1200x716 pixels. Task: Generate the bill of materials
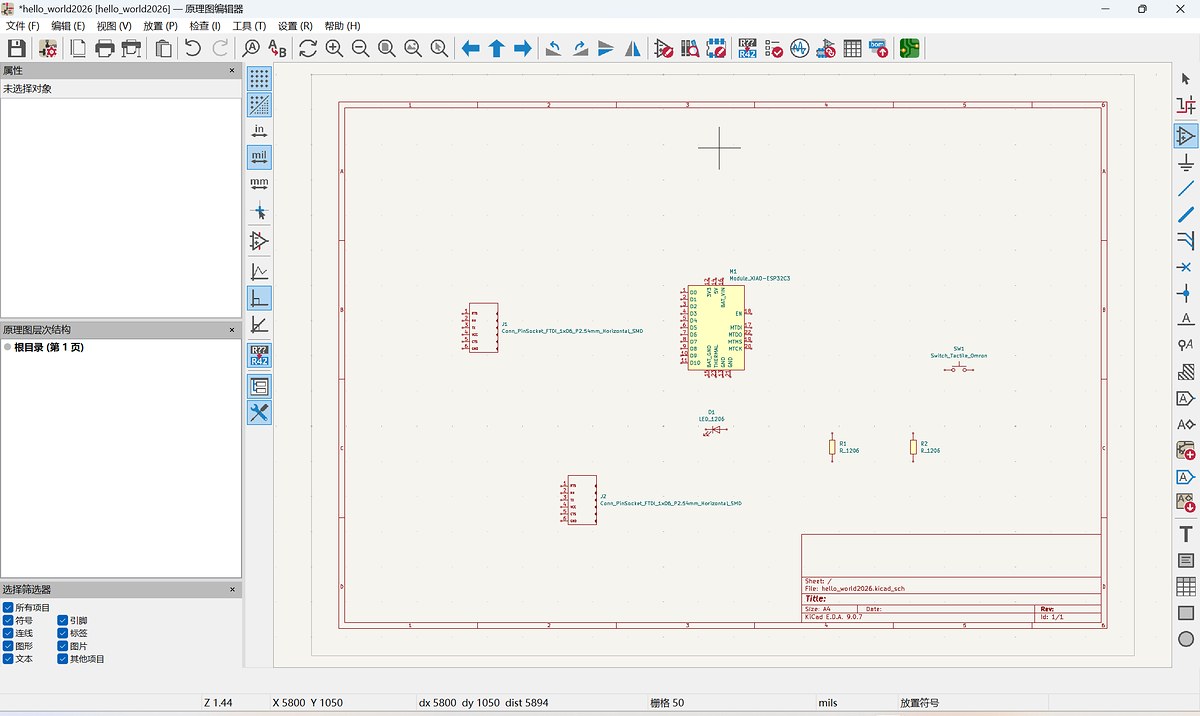pos(879,47)
